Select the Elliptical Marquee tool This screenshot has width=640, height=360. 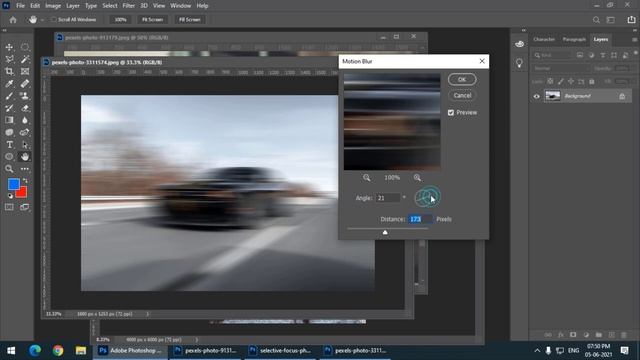pyautogui.click(x=25, y=47)
